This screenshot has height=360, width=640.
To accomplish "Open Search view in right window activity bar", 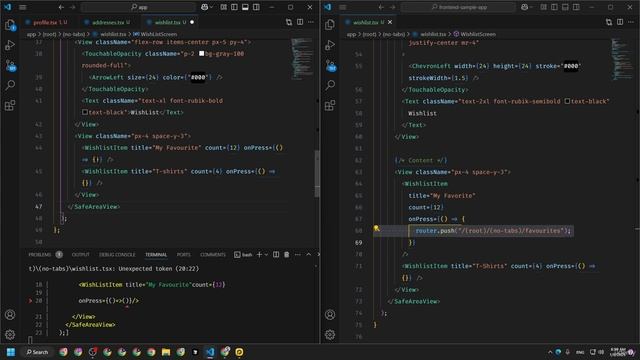I will pyautogui.click(x=330, y=85).
